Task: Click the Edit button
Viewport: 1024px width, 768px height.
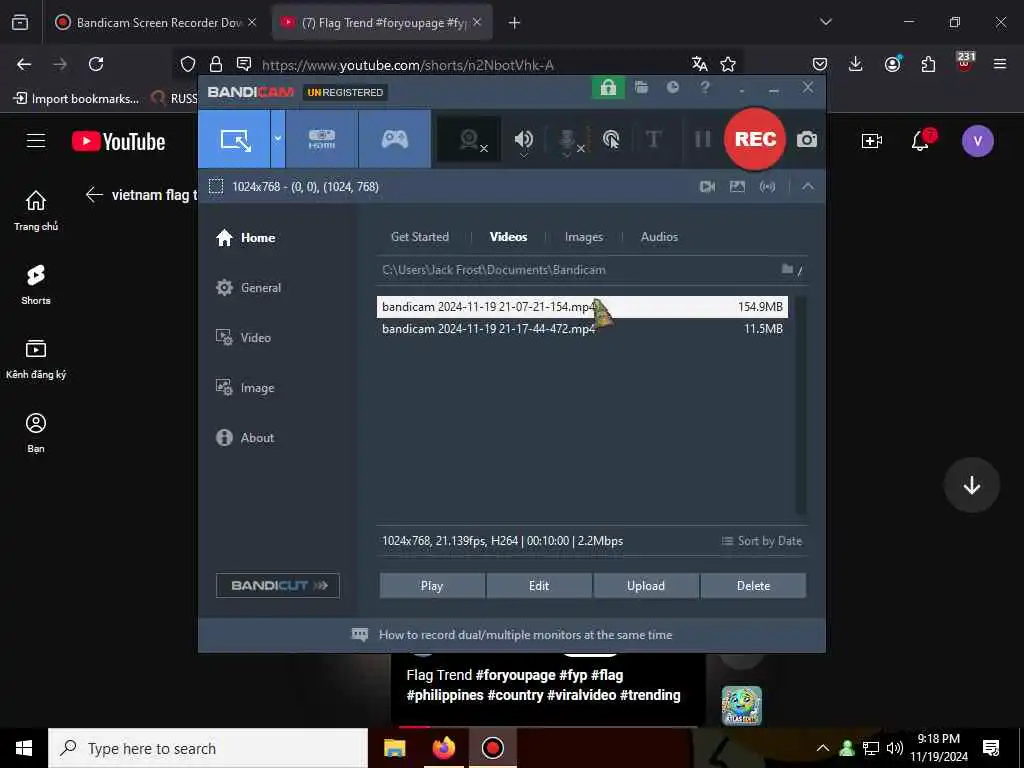Action: [x=539, y=586]
